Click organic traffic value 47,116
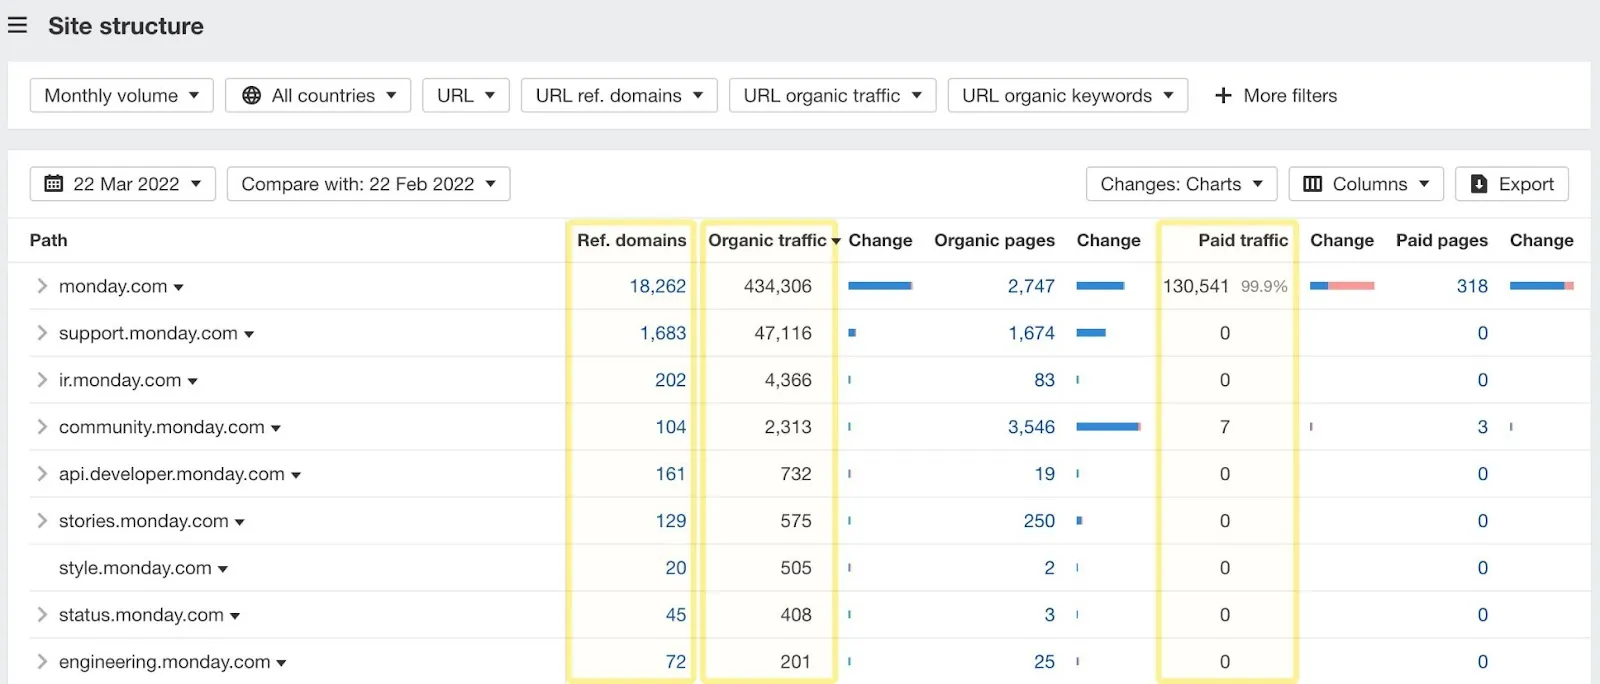This screenshot has height=684, width=1600. pyautogui.click(x=783, y=333)
